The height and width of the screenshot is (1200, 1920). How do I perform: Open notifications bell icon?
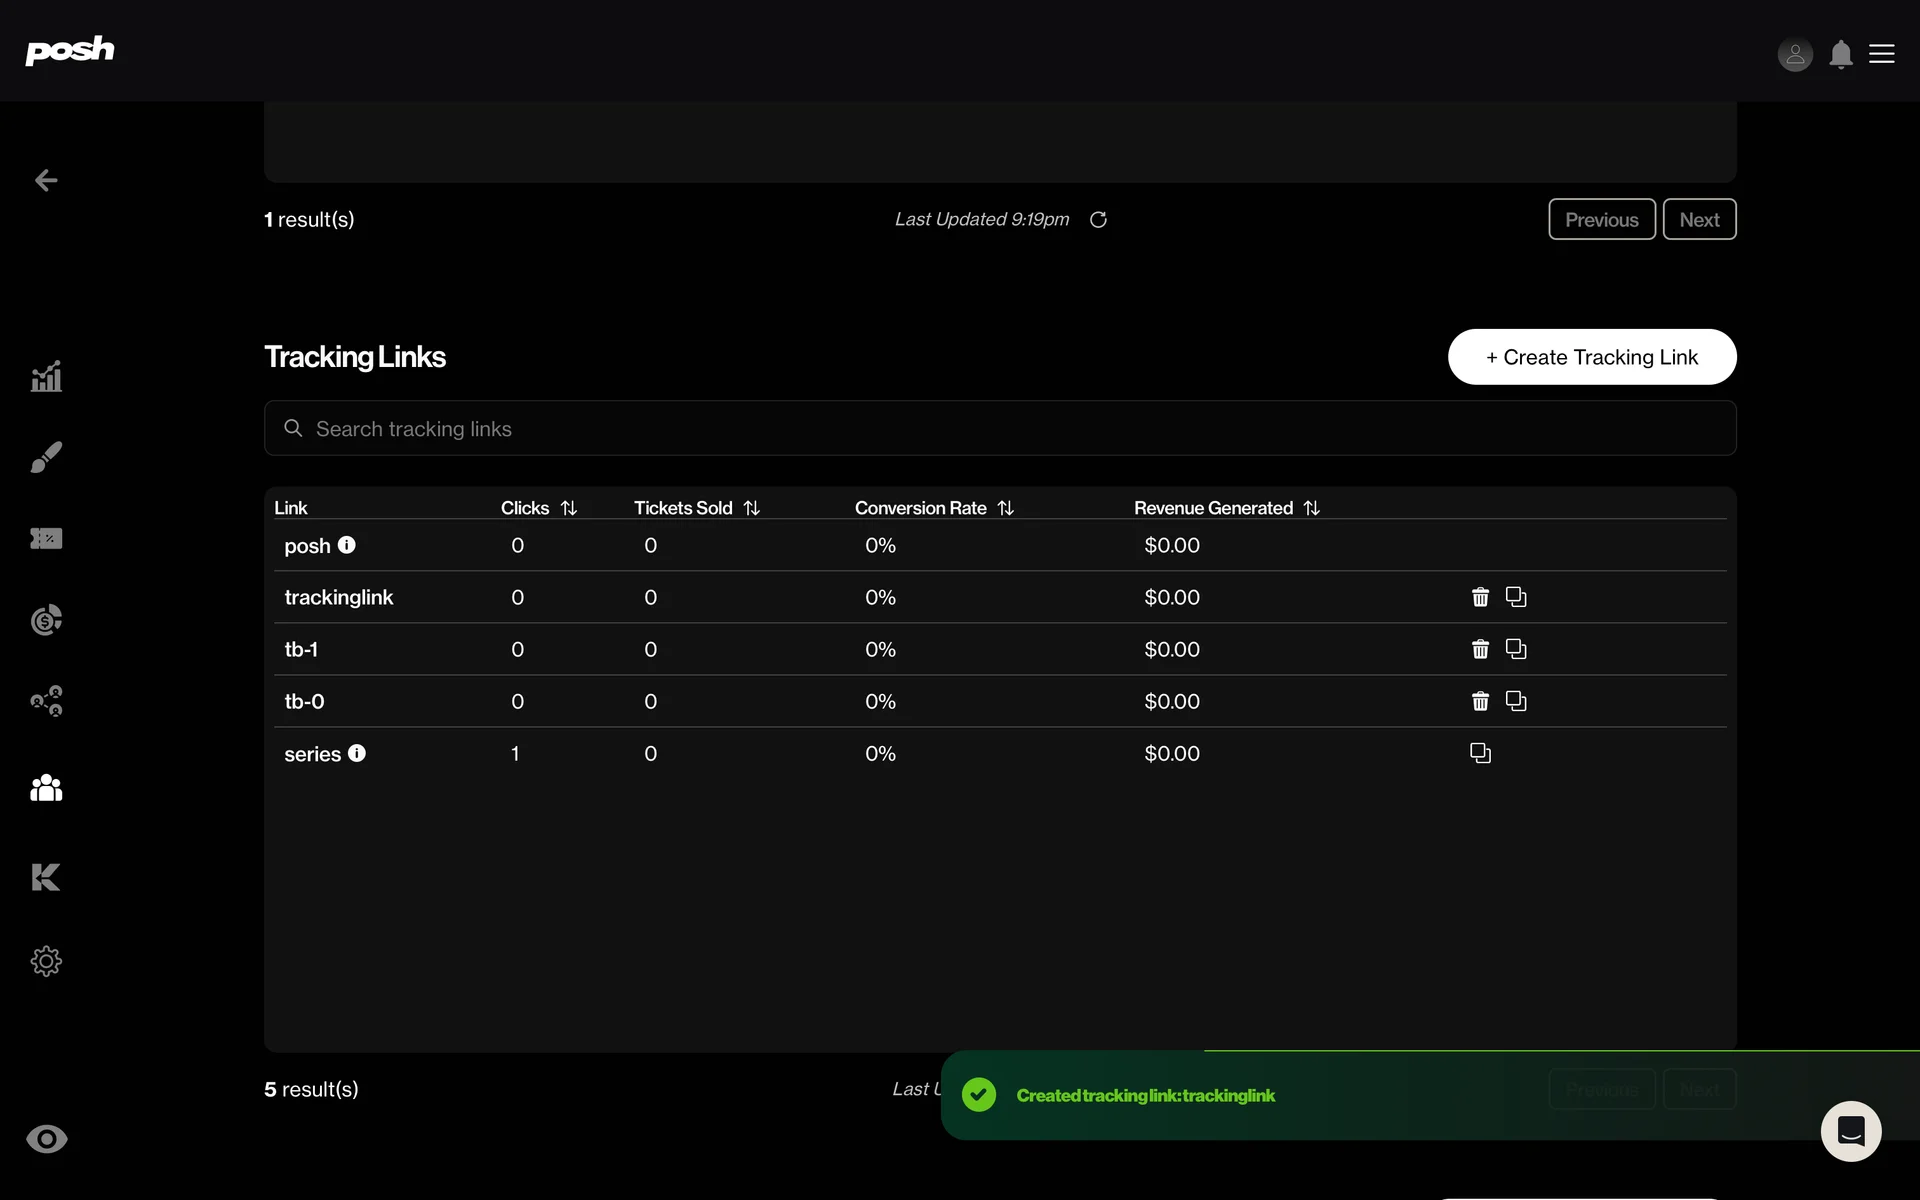(1841, 54)
